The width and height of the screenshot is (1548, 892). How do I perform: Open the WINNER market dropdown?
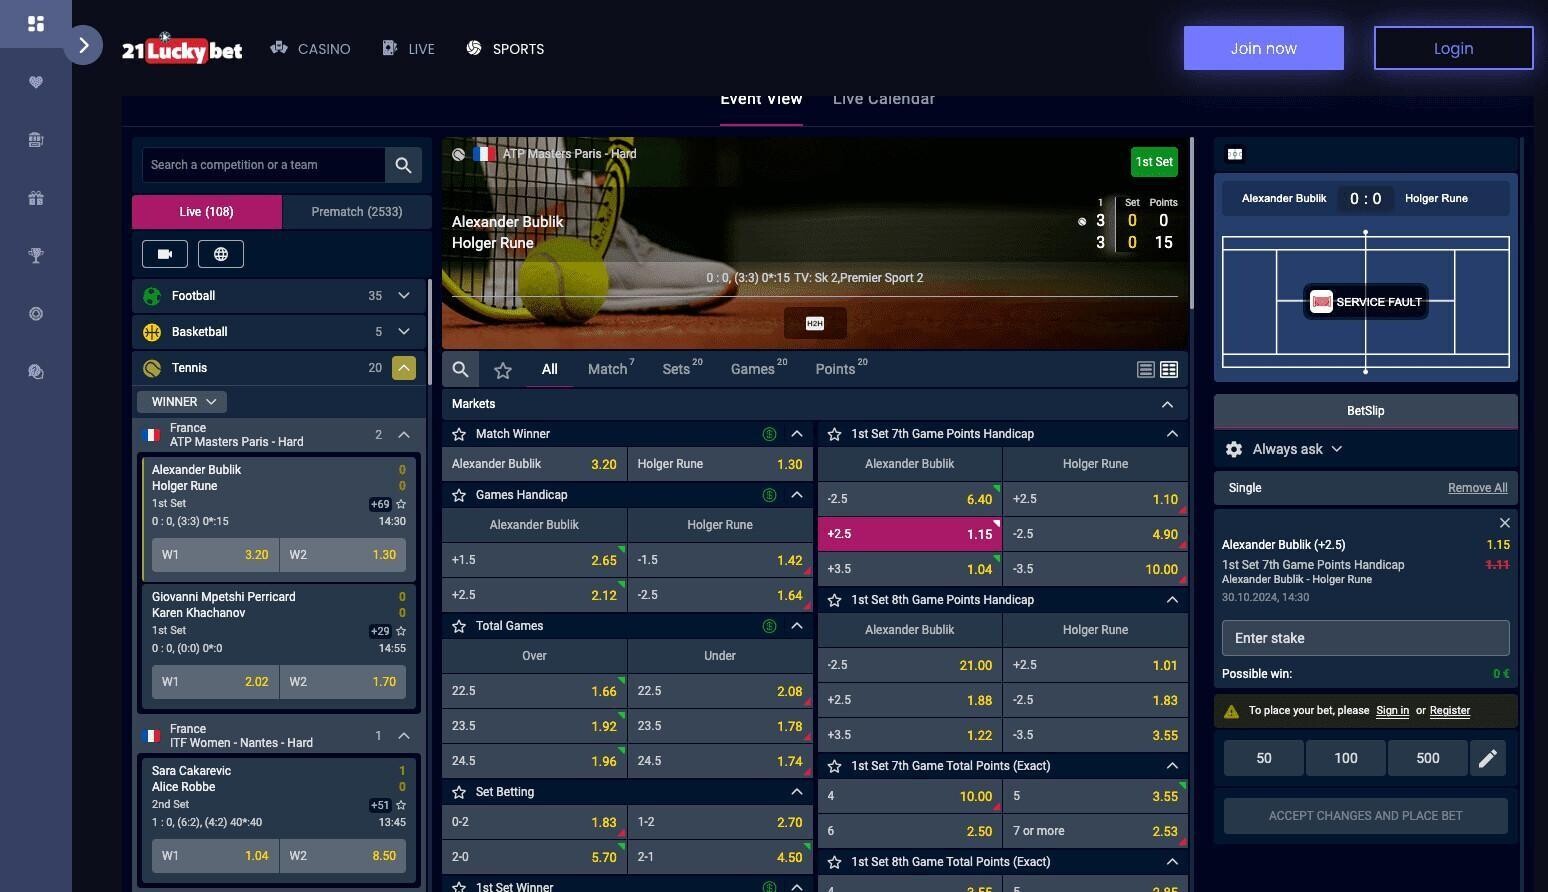(x=182, y=402)
